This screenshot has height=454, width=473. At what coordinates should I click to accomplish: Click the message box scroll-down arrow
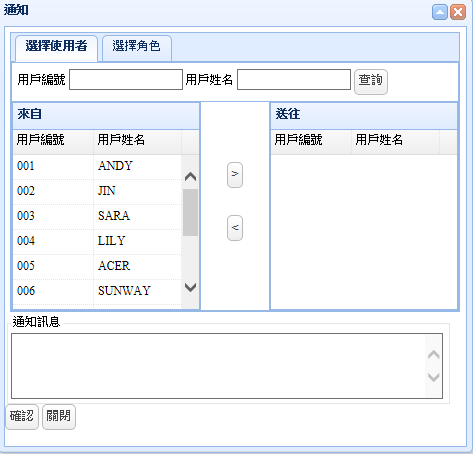coord(433,377)
